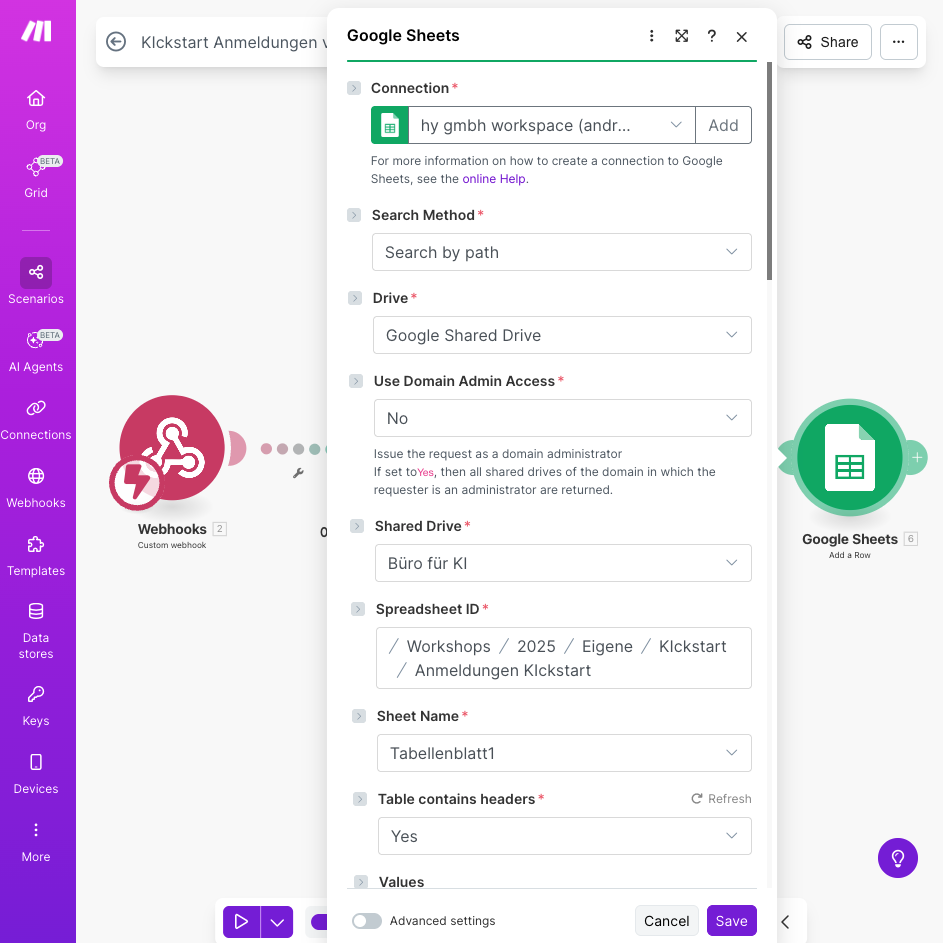943x943 pixels.
Task: Open Data stores section
Action: point(36,631)
